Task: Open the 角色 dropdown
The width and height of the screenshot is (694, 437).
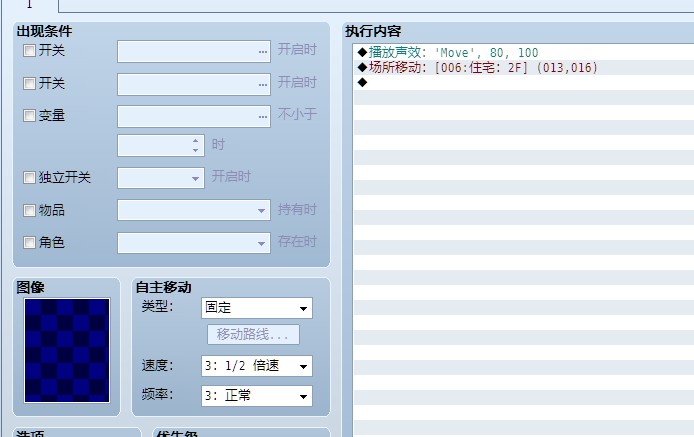Action: [x=262, y=243]
